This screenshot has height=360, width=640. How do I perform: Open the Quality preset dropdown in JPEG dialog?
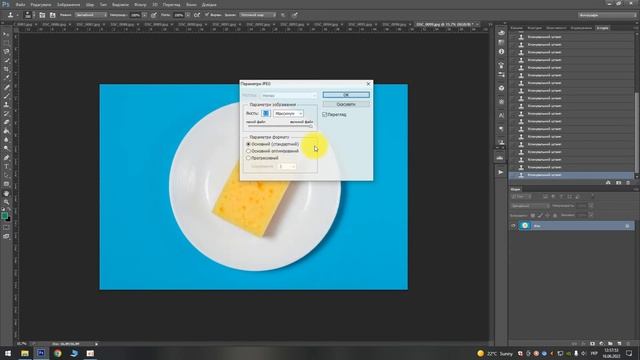coord(288,113)
